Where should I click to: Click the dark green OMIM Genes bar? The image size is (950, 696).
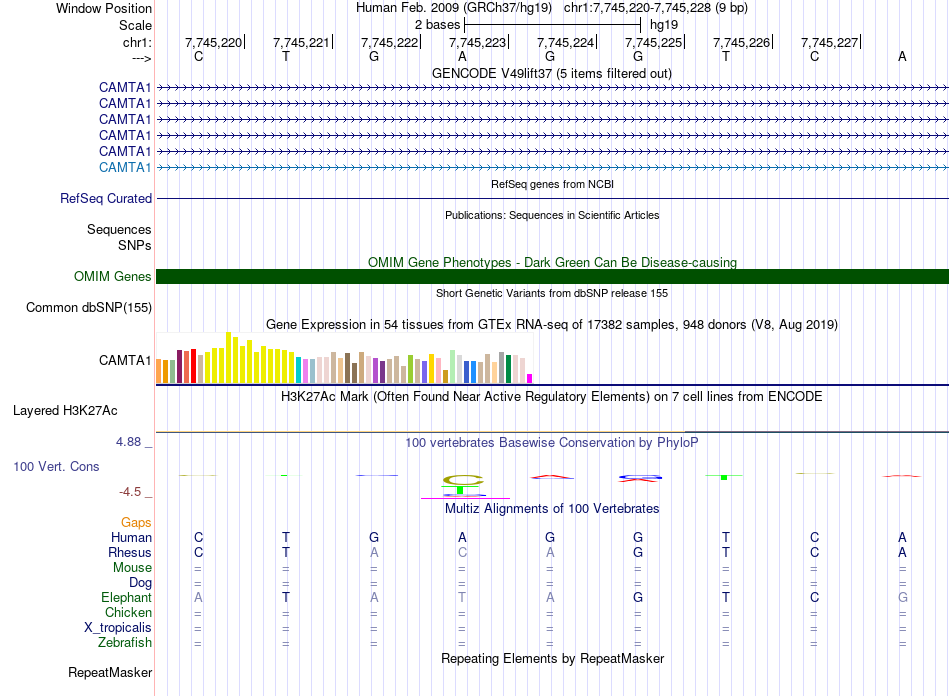[x=552, y=277]
